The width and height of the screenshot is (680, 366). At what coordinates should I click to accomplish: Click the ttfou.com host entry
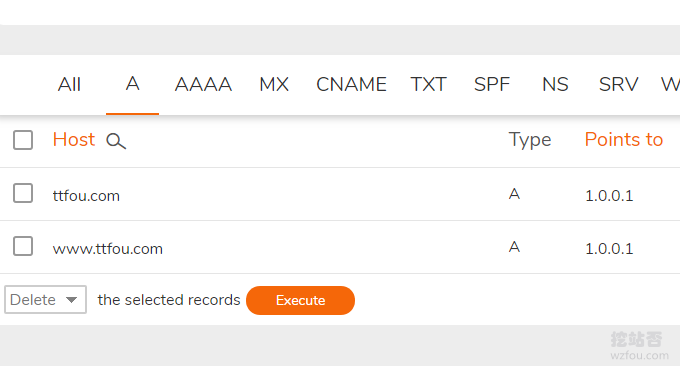point(86,196)
